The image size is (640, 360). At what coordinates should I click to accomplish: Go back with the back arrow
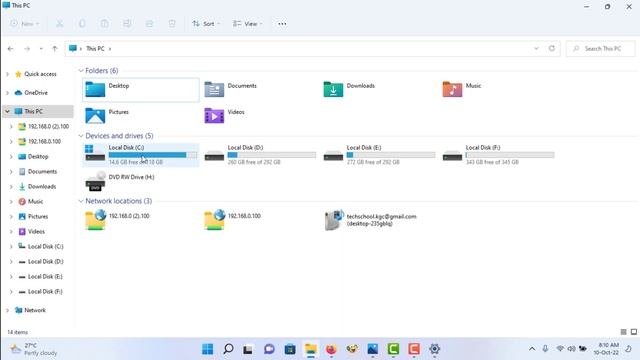coord(11,49)
